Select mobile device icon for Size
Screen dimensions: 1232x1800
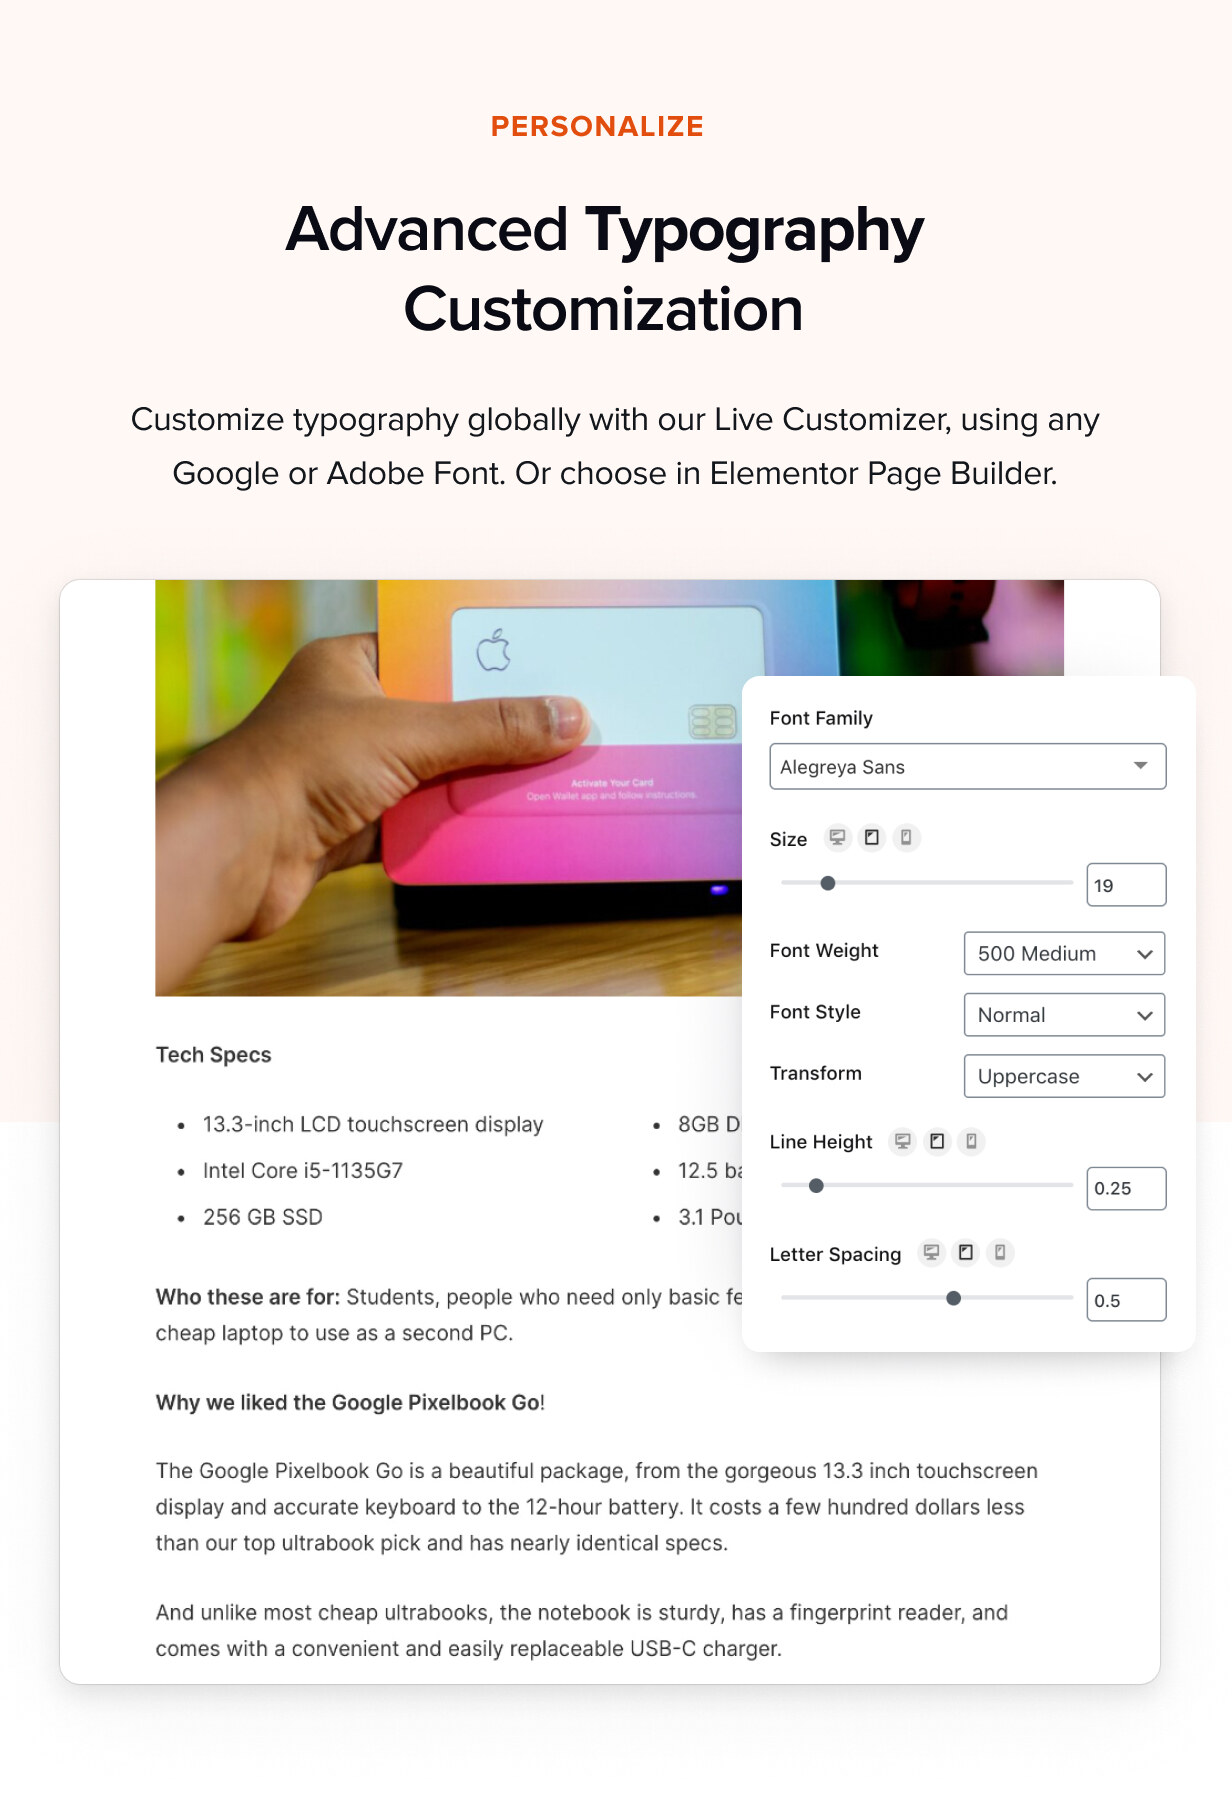pyautogui.click(x=906, y=837)
